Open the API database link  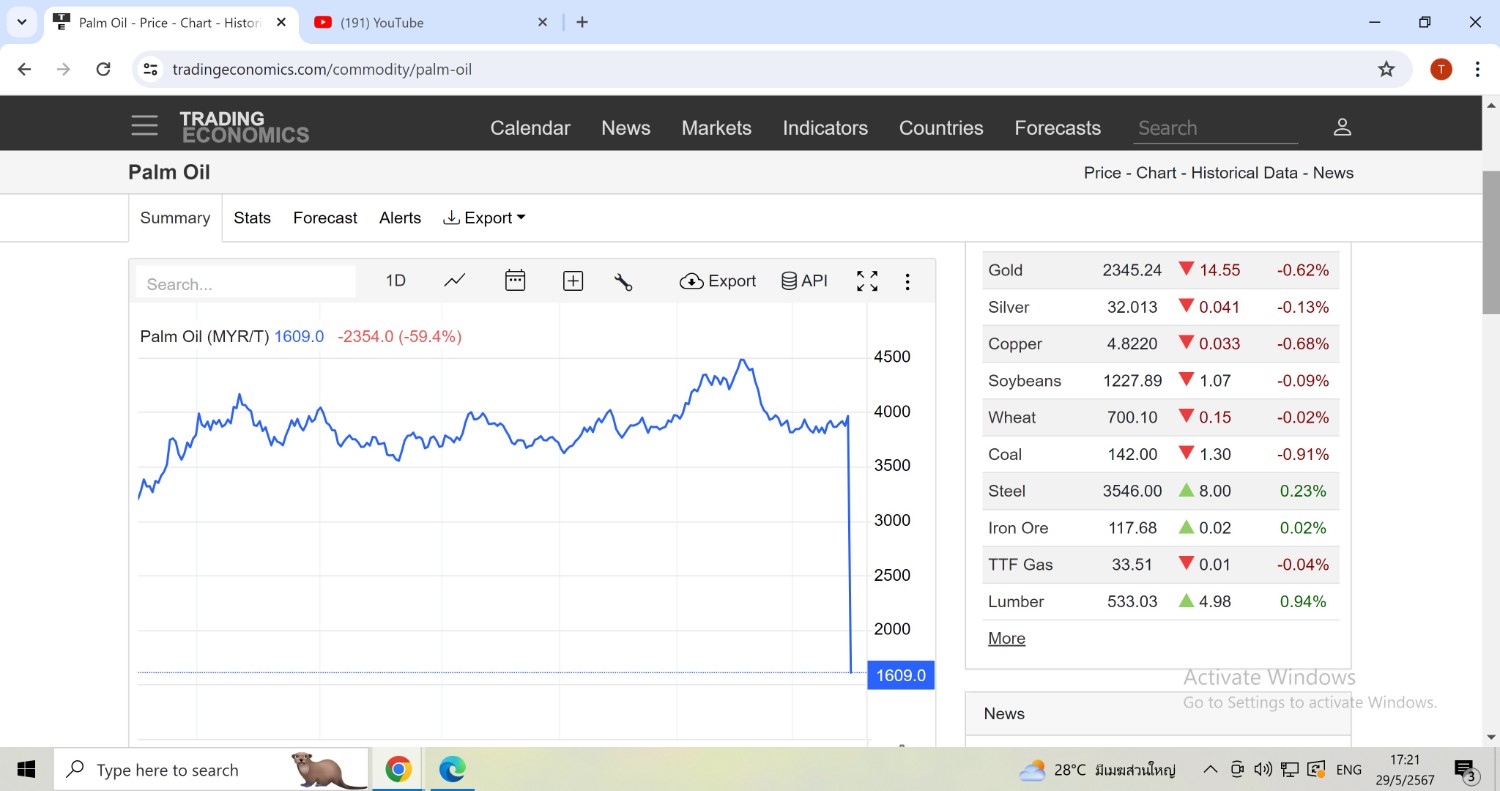point(805,281)
